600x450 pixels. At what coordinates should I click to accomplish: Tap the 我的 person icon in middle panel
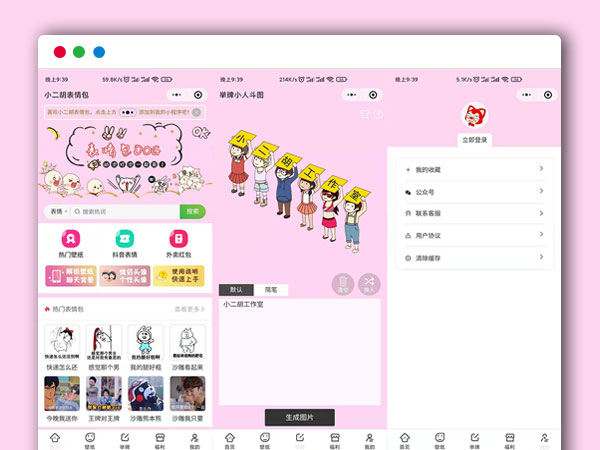[370, 437]
